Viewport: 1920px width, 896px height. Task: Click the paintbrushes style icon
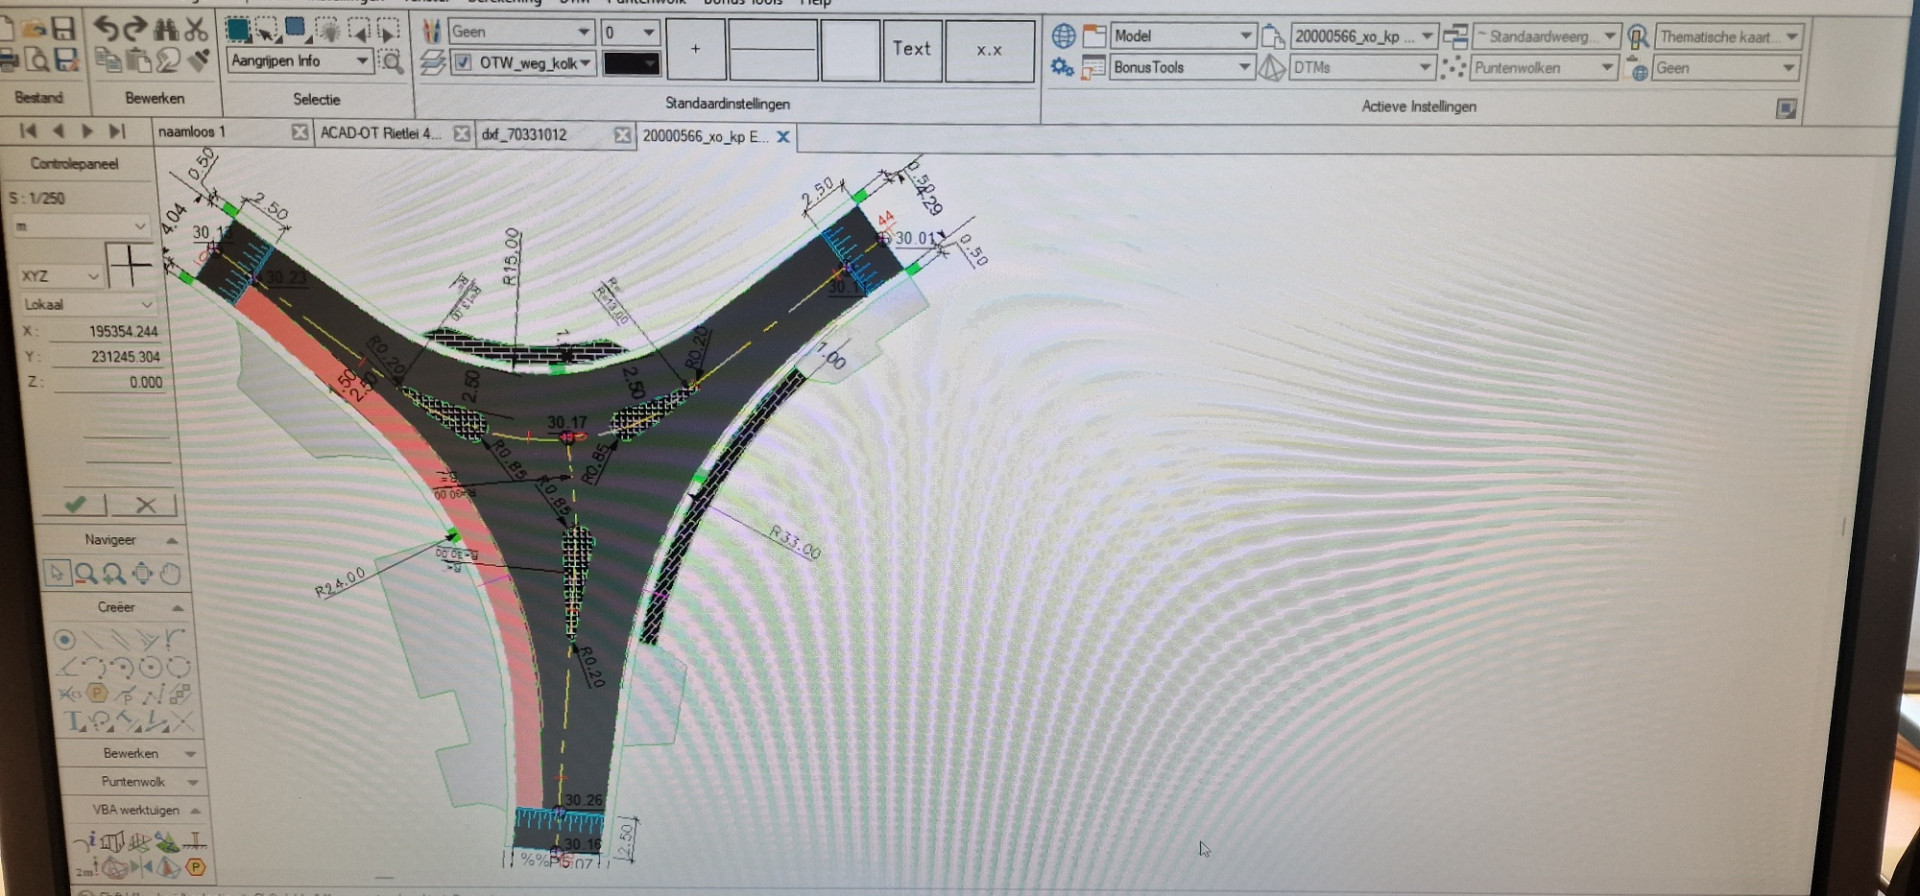pyautogui.click(x=432, y=32)
